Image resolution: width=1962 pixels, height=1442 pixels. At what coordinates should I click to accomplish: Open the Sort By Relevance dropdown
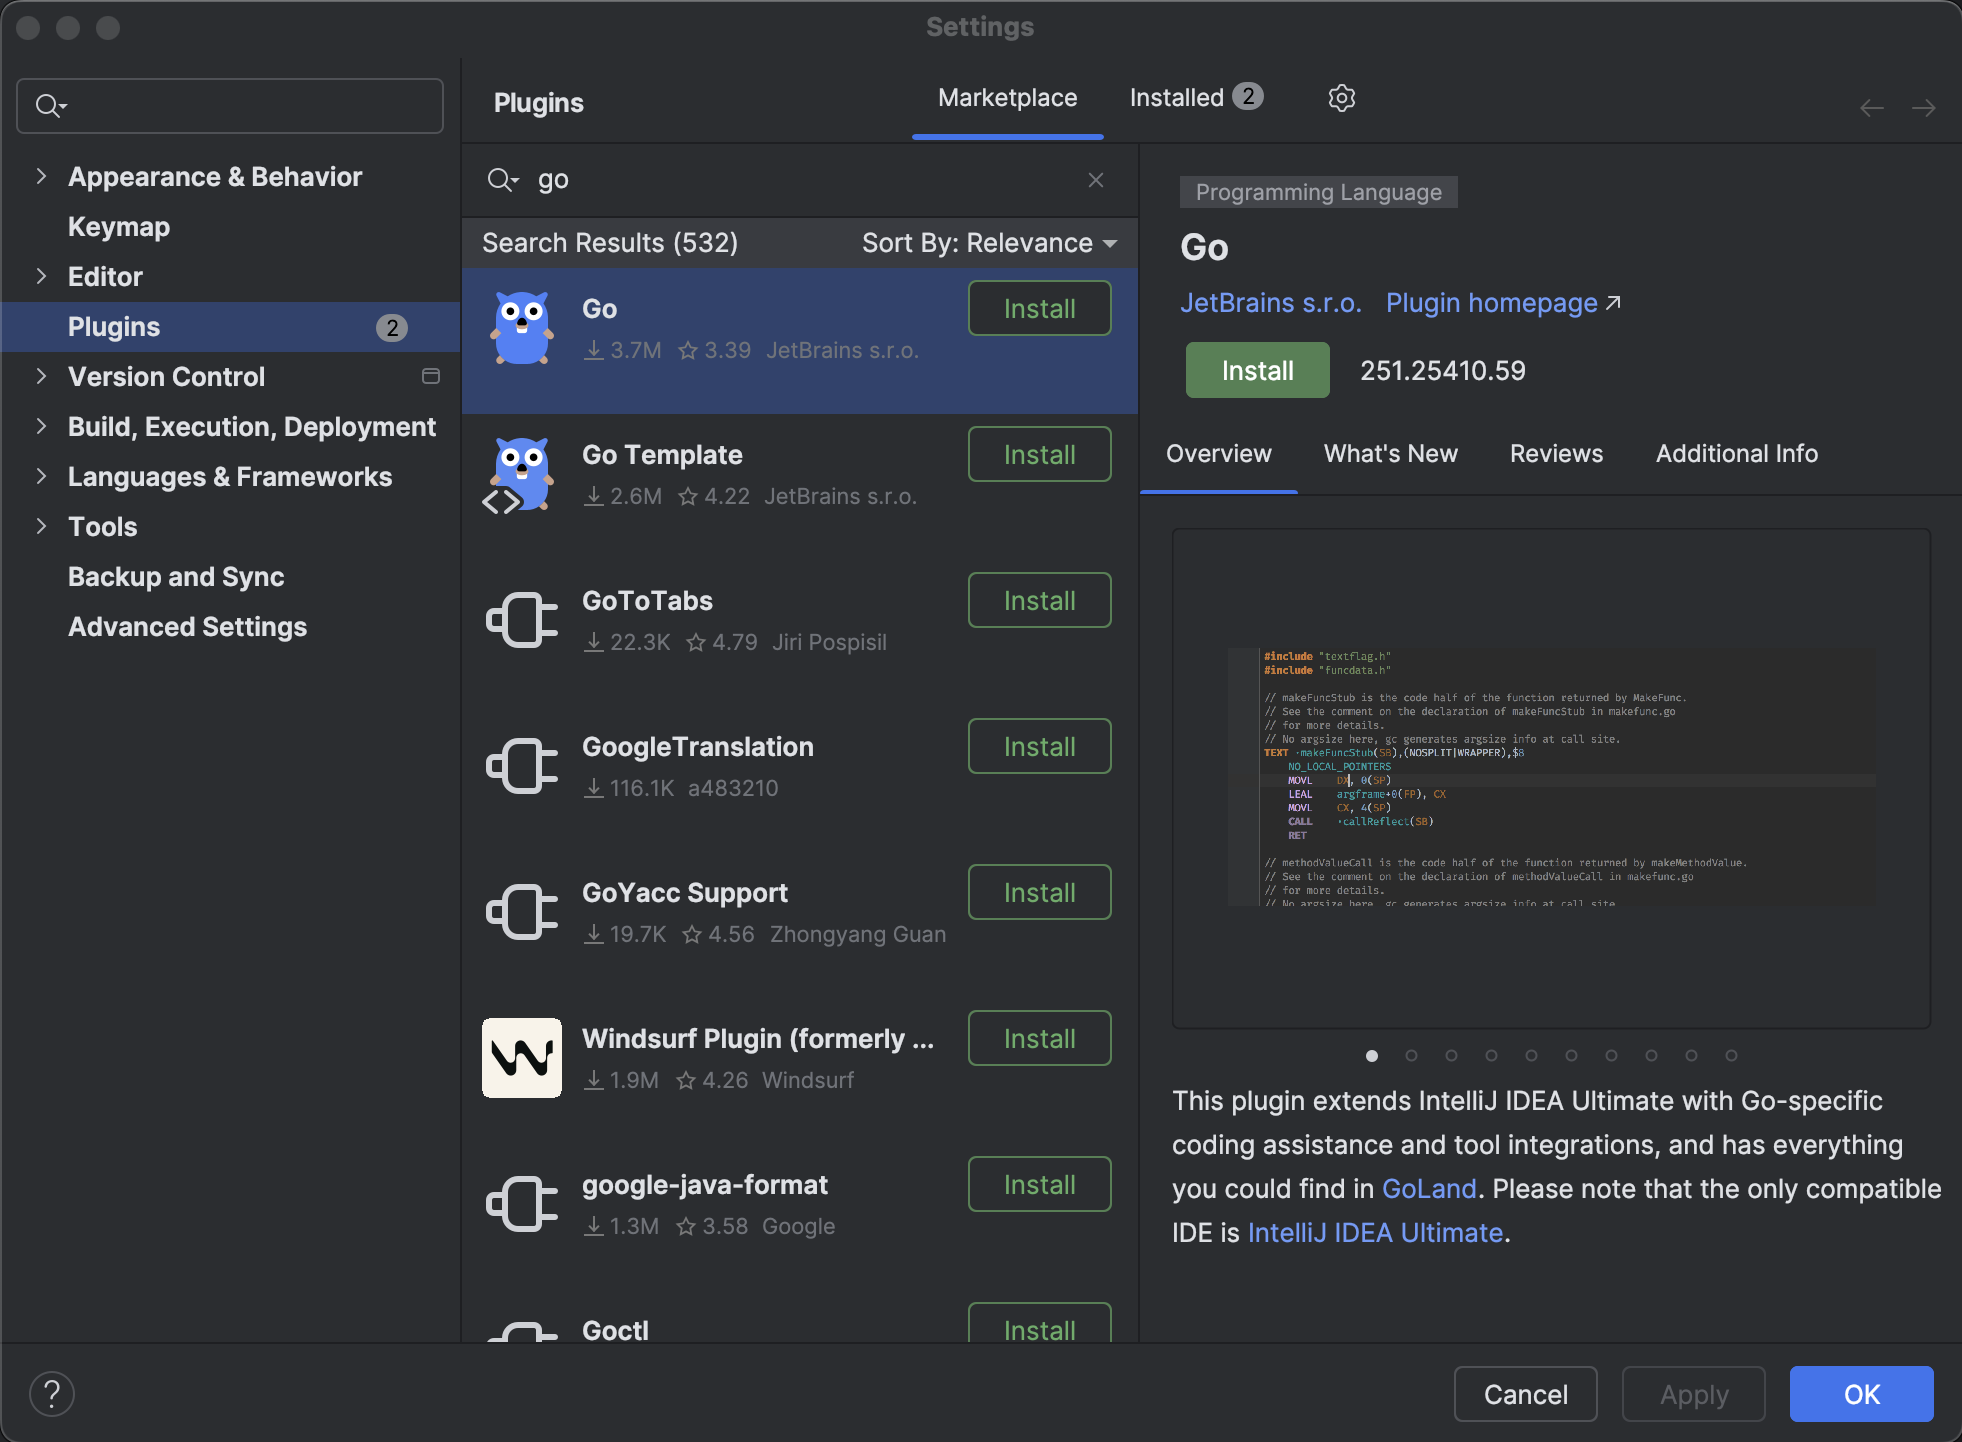[x=988, y=243]
